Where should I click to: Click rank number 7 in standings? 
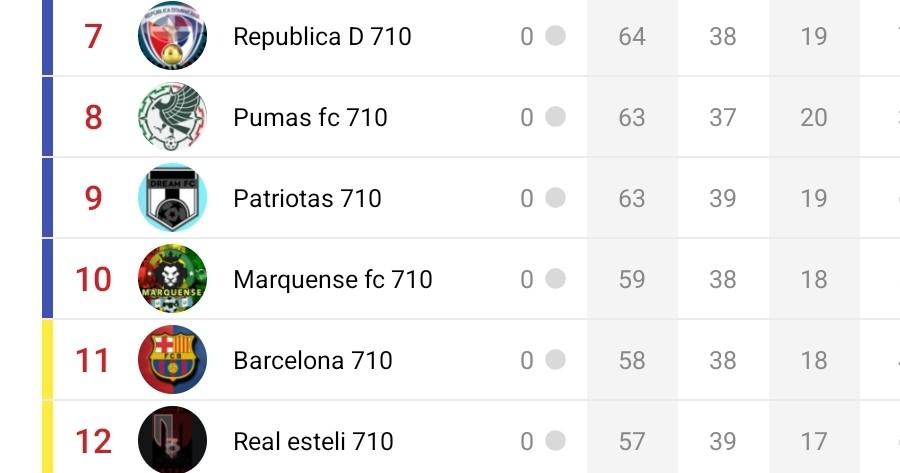tap(93, 37)
